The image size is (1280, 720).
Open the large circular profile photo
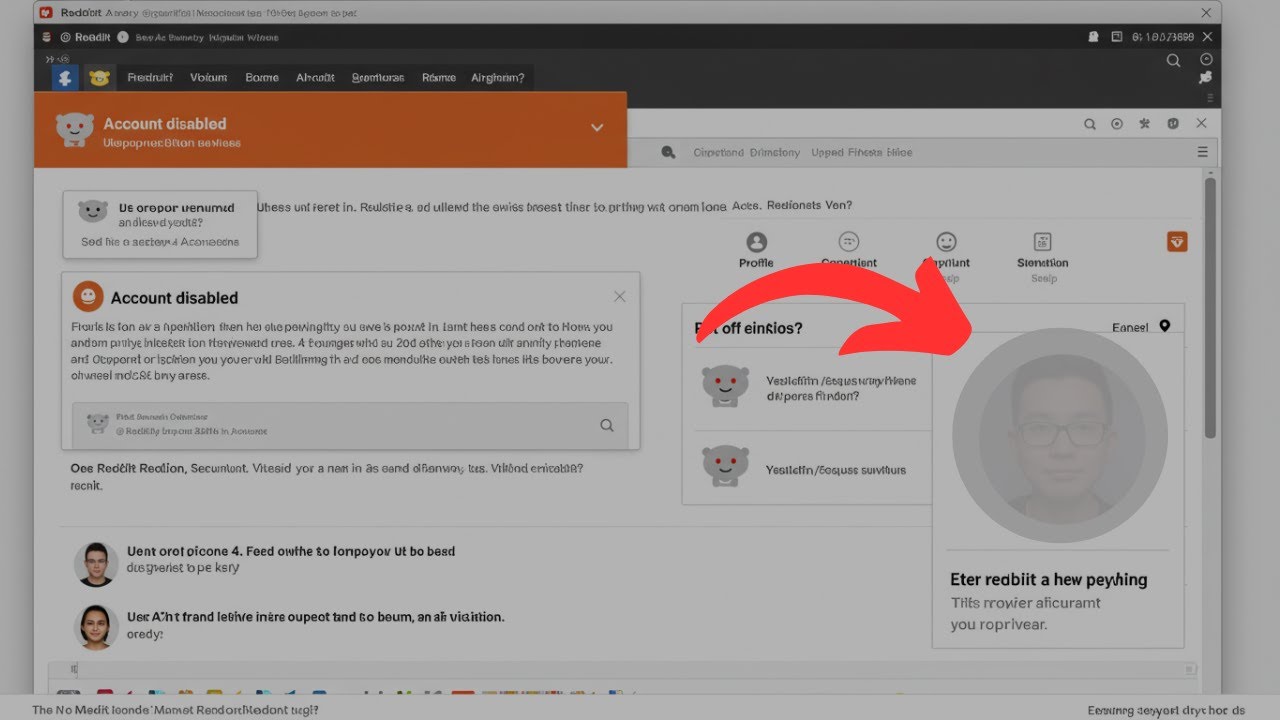(x=1060, y=435)
